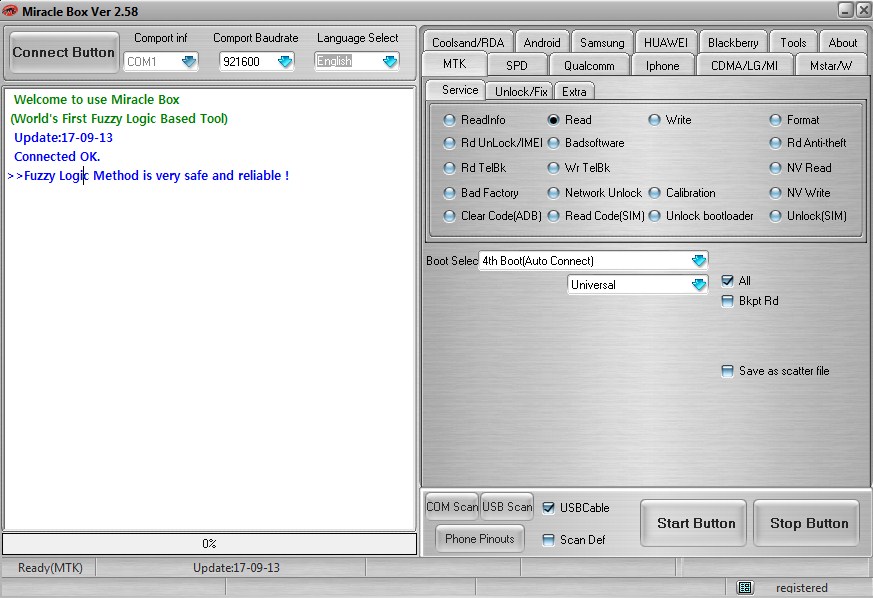Check the Bkpt Rd option
This screenshot has width=873, height=598.
point(728,301)
